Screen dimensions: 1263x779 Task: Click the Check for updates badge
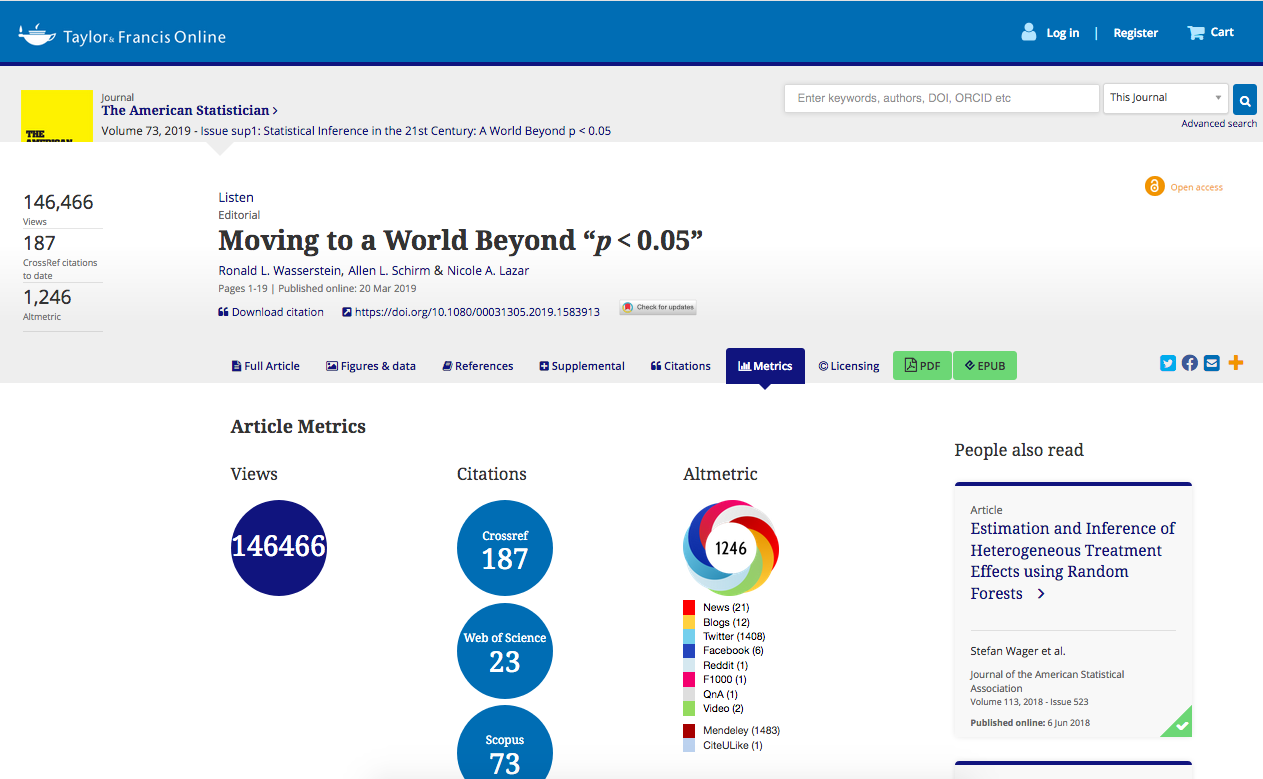point(658,308)
